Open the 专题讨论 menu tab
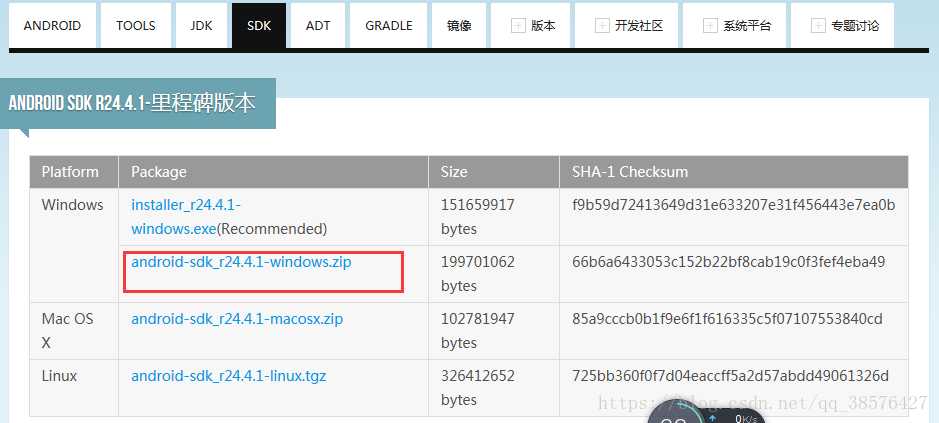This screenshot has height=423, width=939. (x=842, y=26)
